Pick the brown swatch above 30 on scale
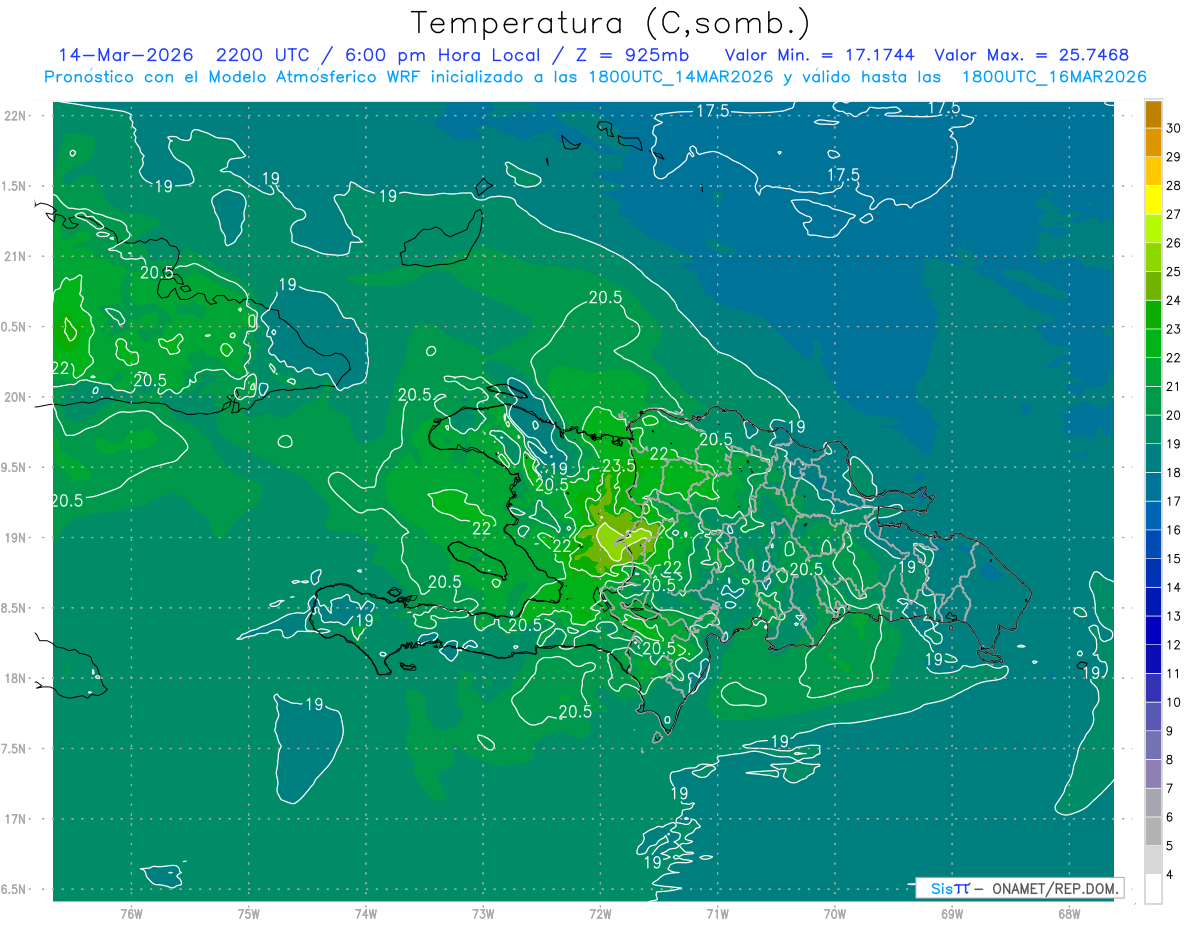The width and height of the screenshot is (1200, 927). [x=1153, y=114]
